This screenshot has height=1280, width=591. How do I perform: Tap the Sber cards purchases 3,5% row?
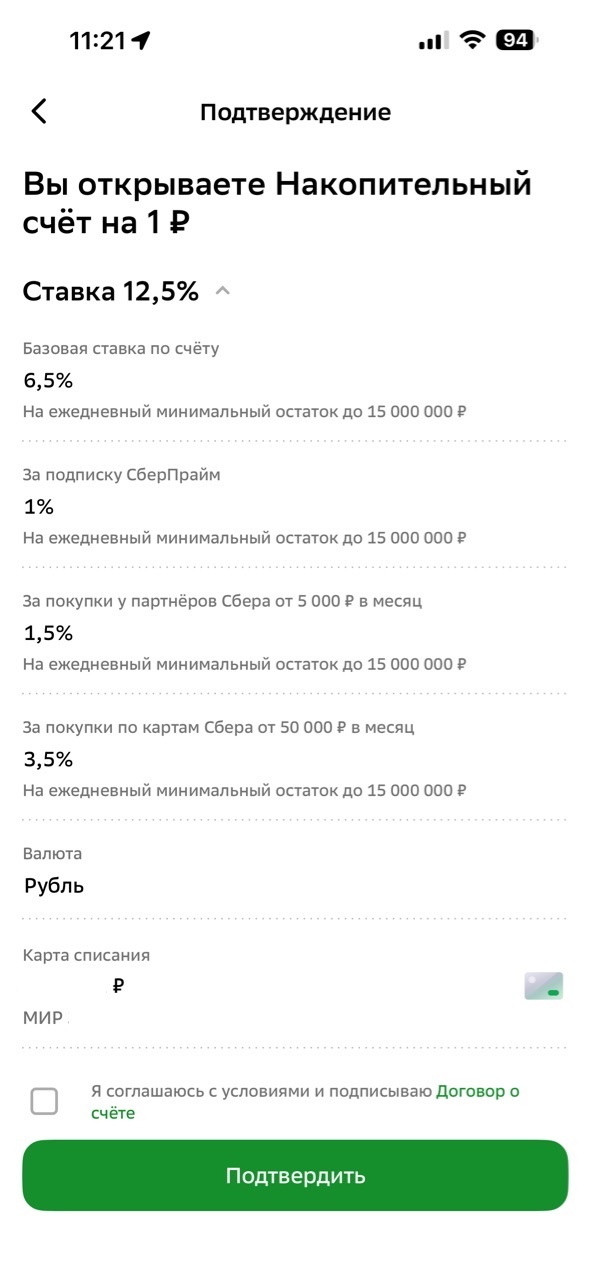coord(295,759)
